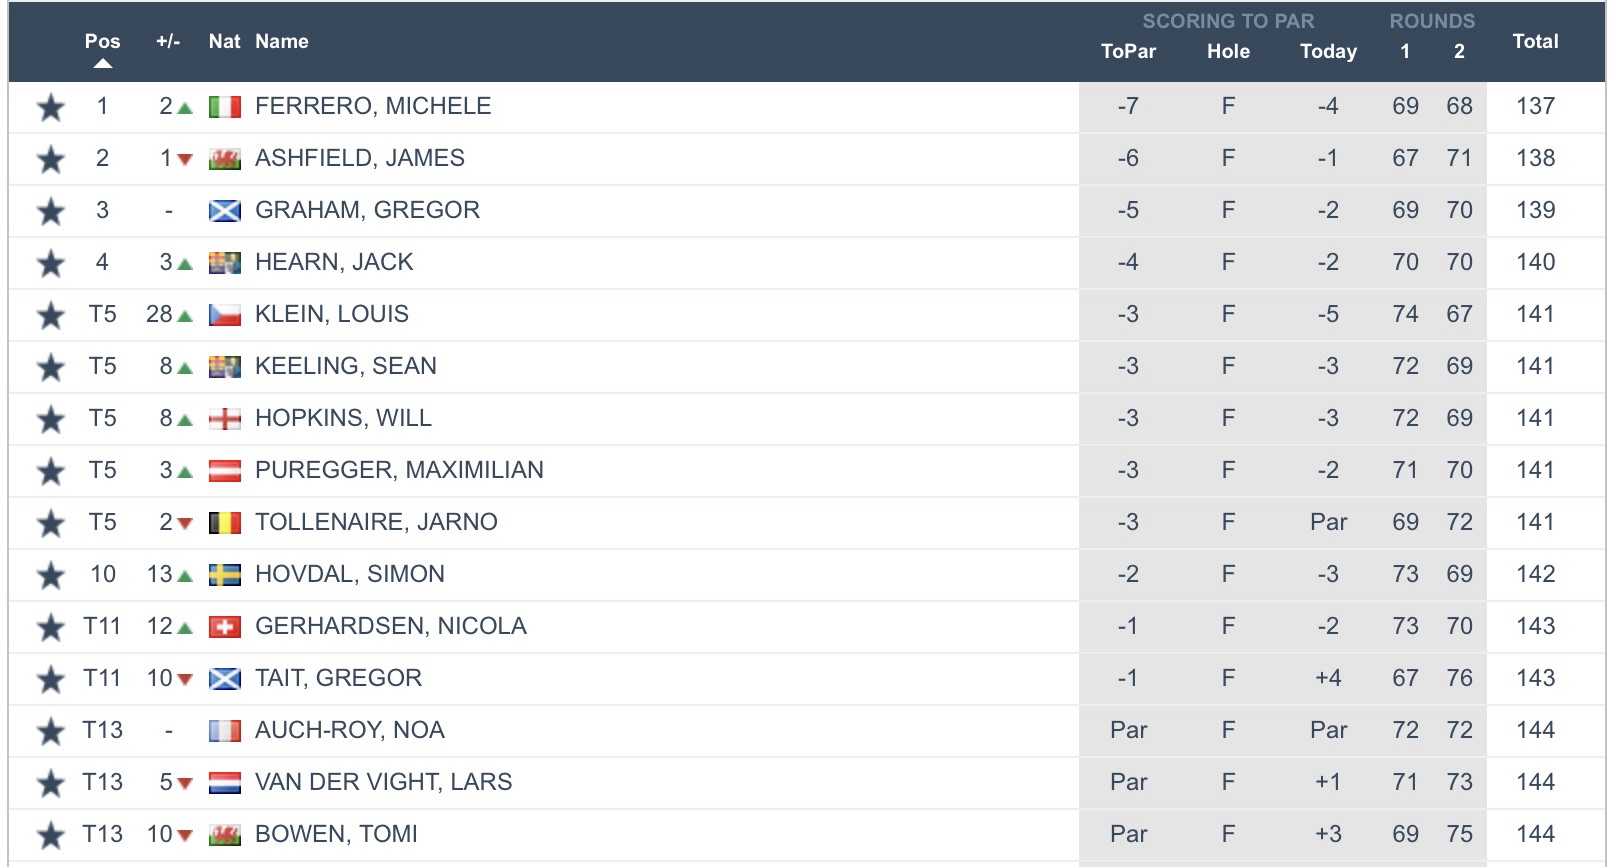This screenshot has width=1612, height=867.
Task: Click the Belgian flag next to Tollenaire
Action: pyautogui.click(x=224, y=523)
